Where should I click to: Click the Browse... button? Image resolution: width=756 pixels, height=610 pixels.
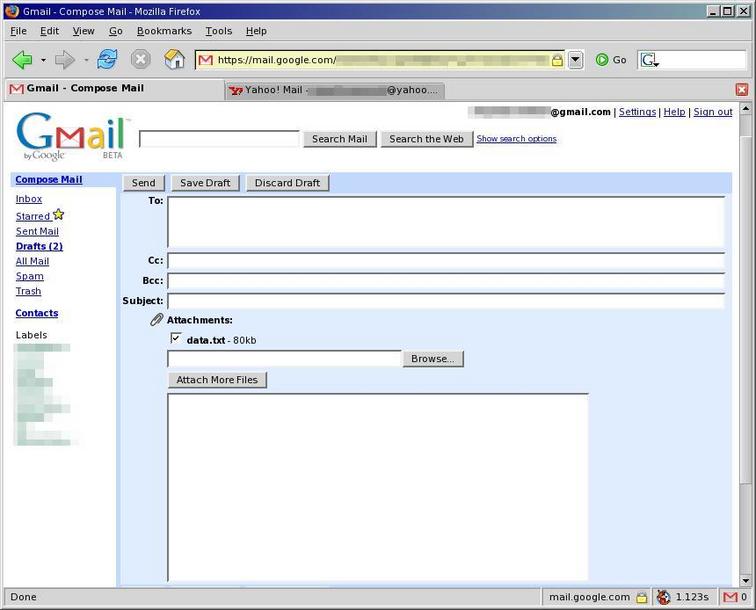(432, 359)
